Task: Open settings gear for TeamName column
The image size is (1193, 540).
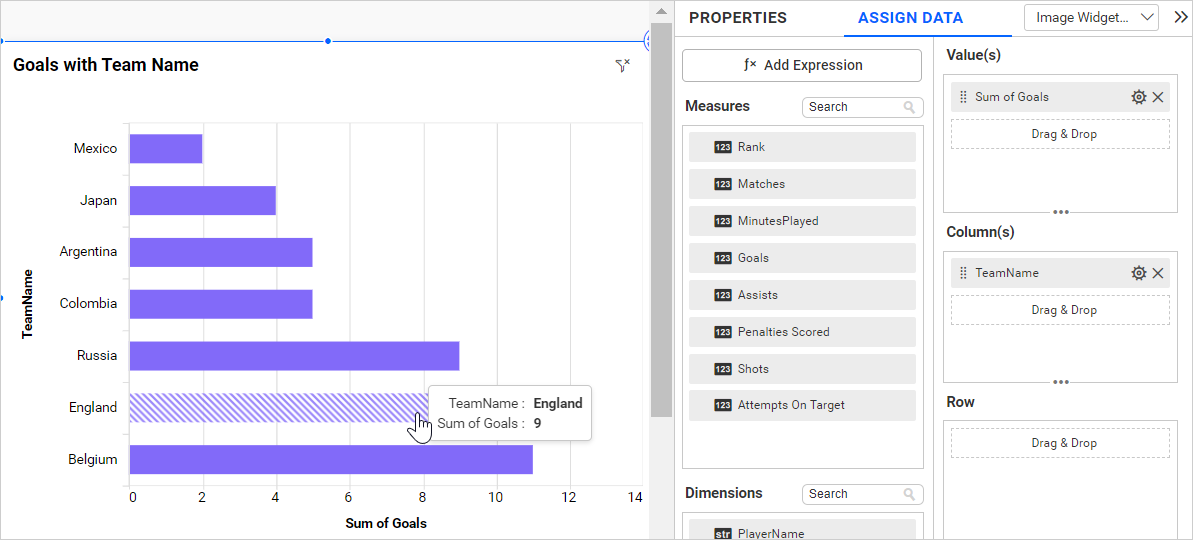Action: tap(1138, 273)
